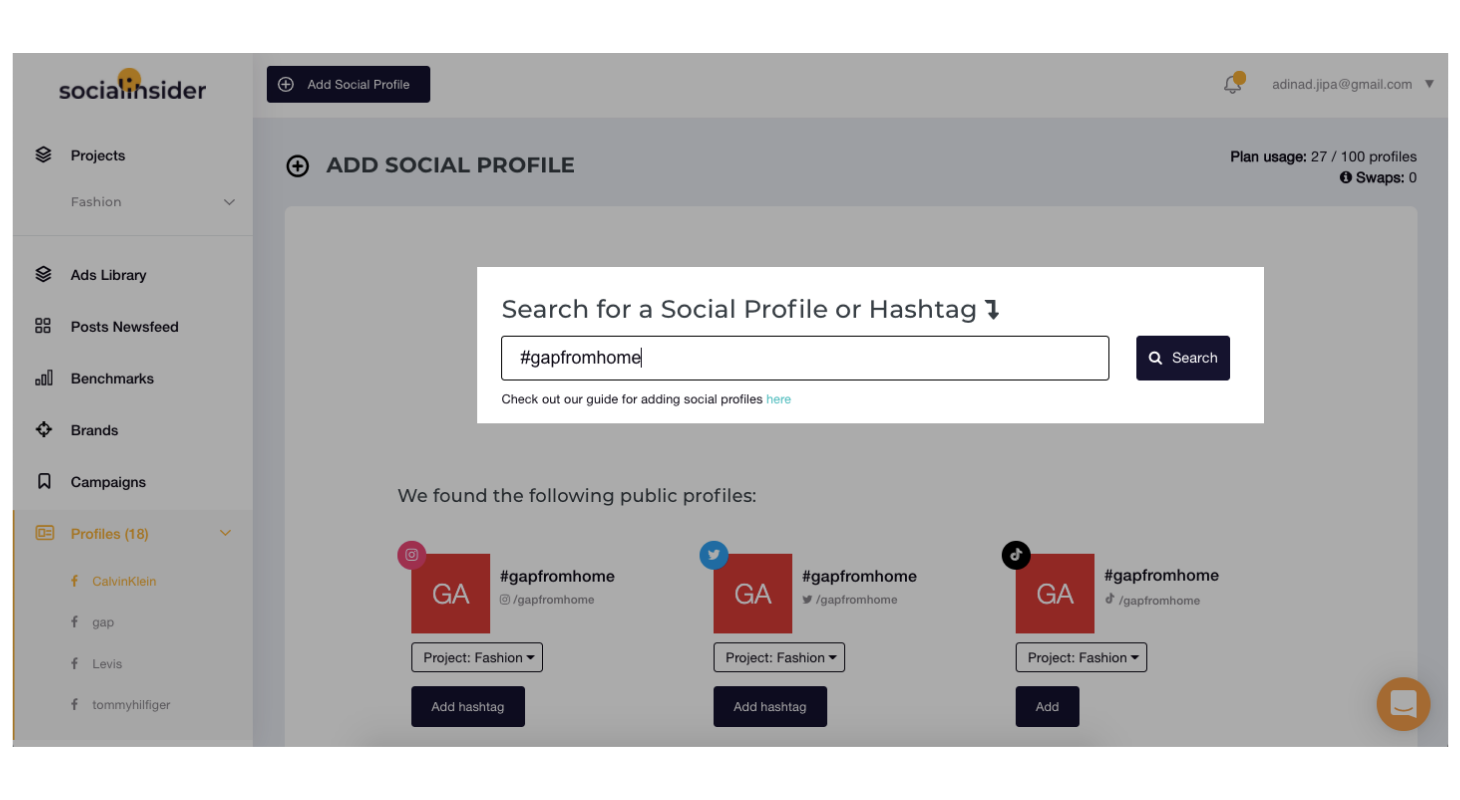Click the TikTok badge on third result
This screenshot has width=1460, height=800.
pyautogui.click(x=1016, y=555)
